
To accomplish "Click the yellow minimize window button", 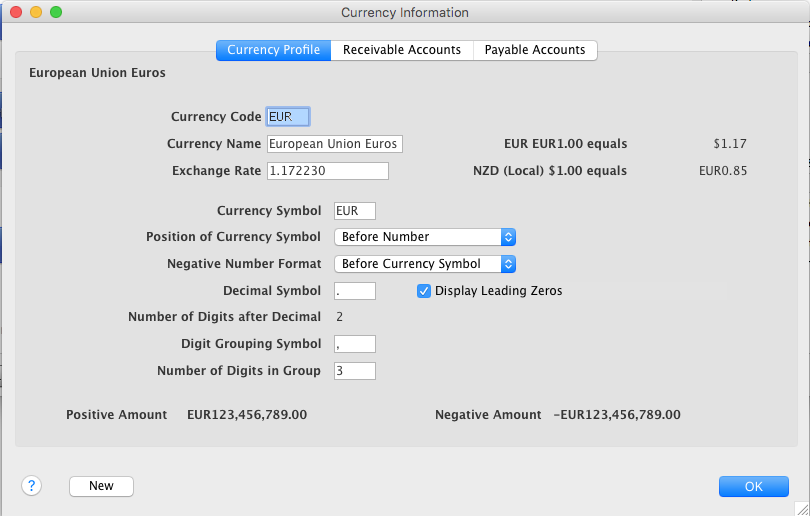I will point(35,13).
